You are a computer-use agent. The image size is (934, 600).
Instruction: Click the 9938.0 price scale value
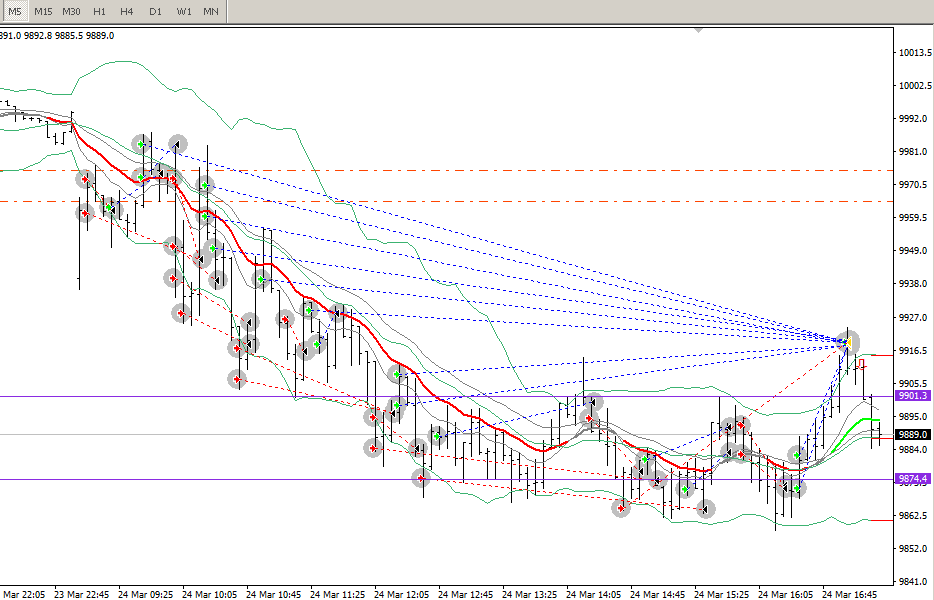[913, 284]
